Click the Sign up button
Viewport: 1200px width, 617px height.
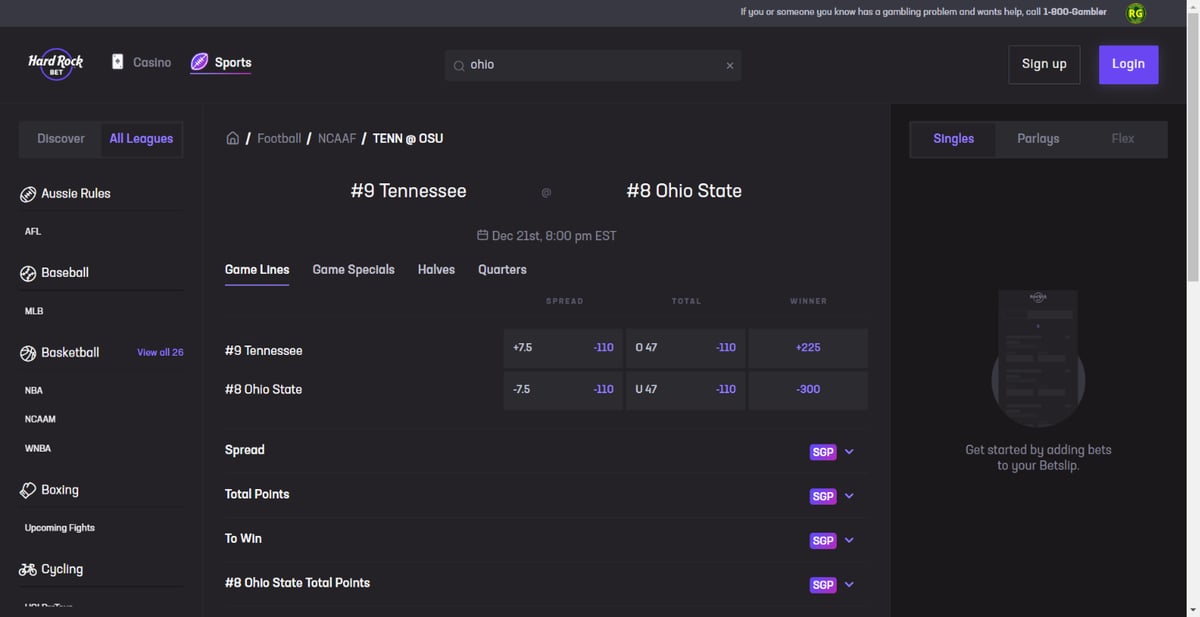tap(1044, 64)
